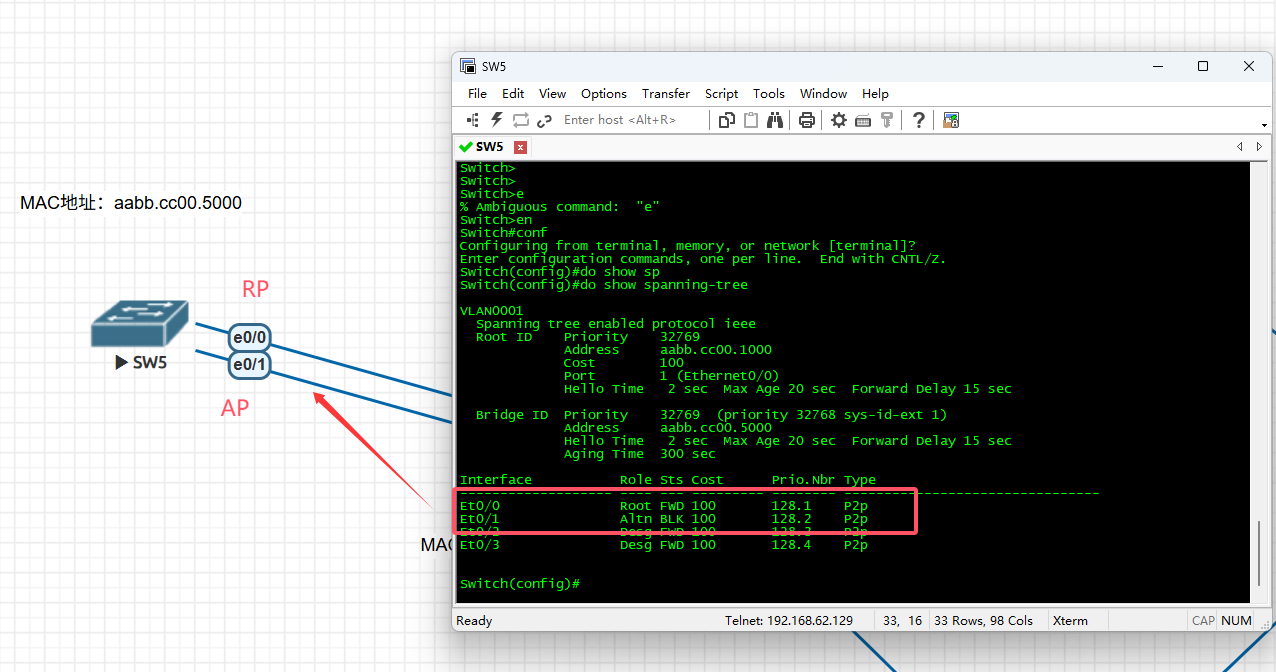Click the Et0/0 Root FWD row
The image size is (1276, 672).
[663, 506]
